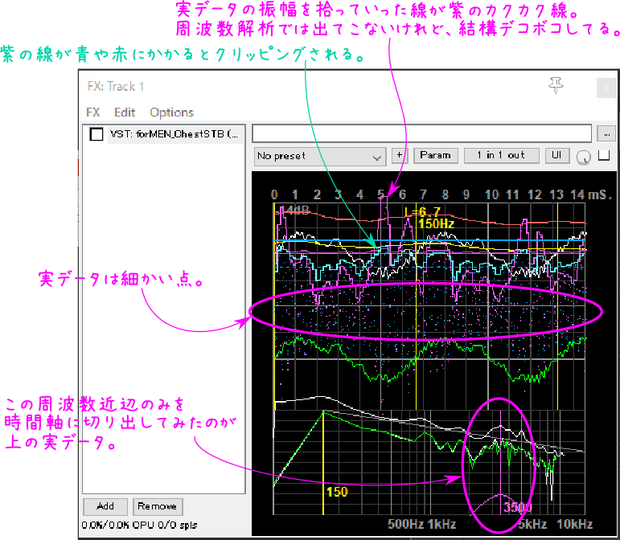Click the yellow 150Hz label in time graph

[x=436, y=224]
